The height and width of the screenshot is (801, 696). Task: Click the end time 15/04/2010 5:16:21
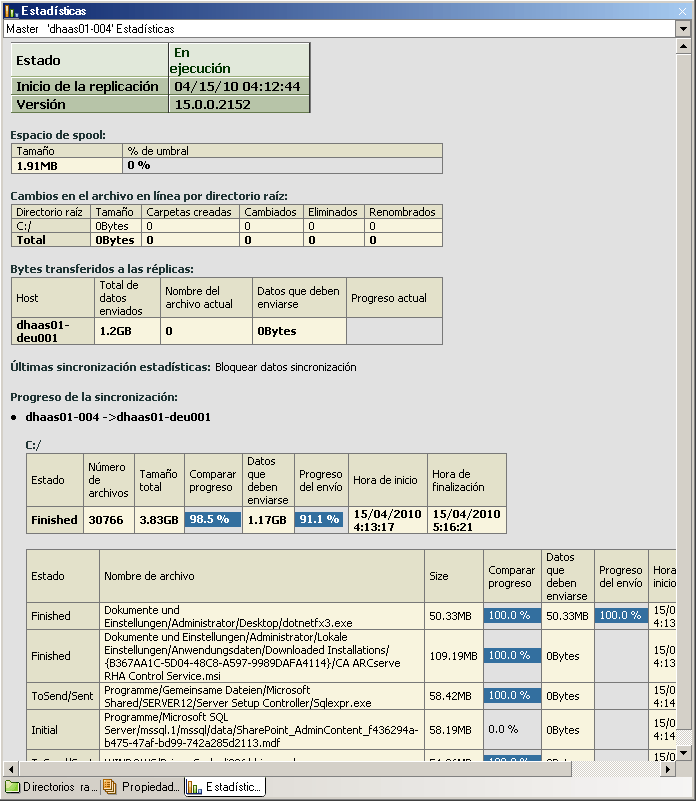click(466, 520)
